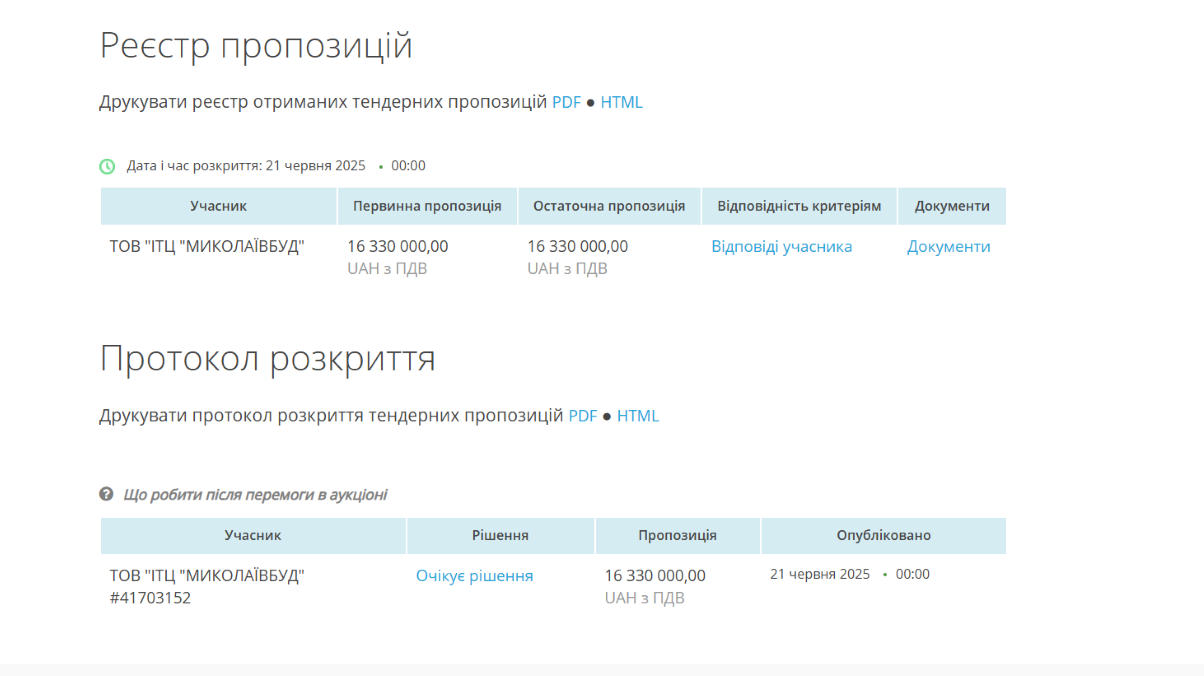Click Очікує рішення decision link
The image size is (1204, 676).
(x=475, y=576)
